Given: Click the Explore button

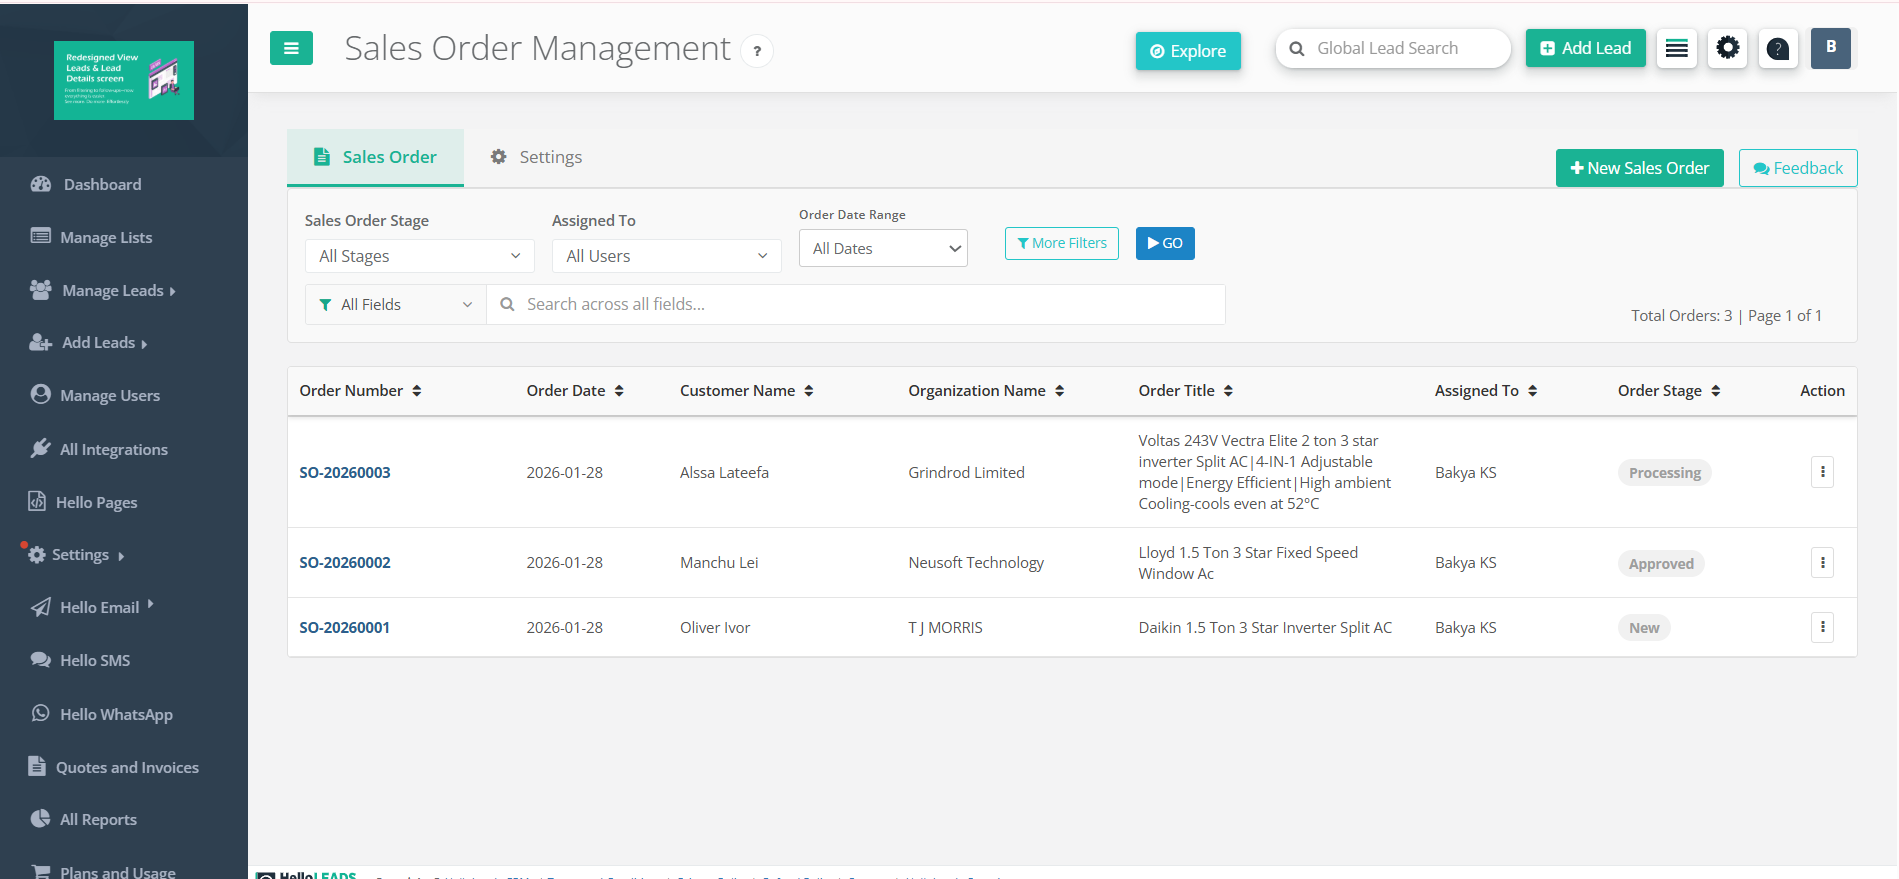Looking at the screenshot, I should tap(1188, 51).
